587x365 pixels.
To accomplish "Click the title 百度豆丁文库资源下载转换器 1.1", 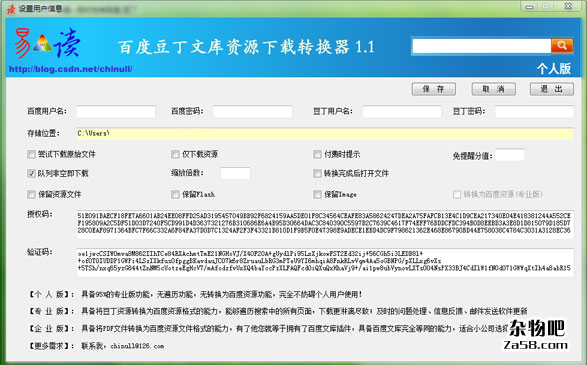I will coord(246,48).
